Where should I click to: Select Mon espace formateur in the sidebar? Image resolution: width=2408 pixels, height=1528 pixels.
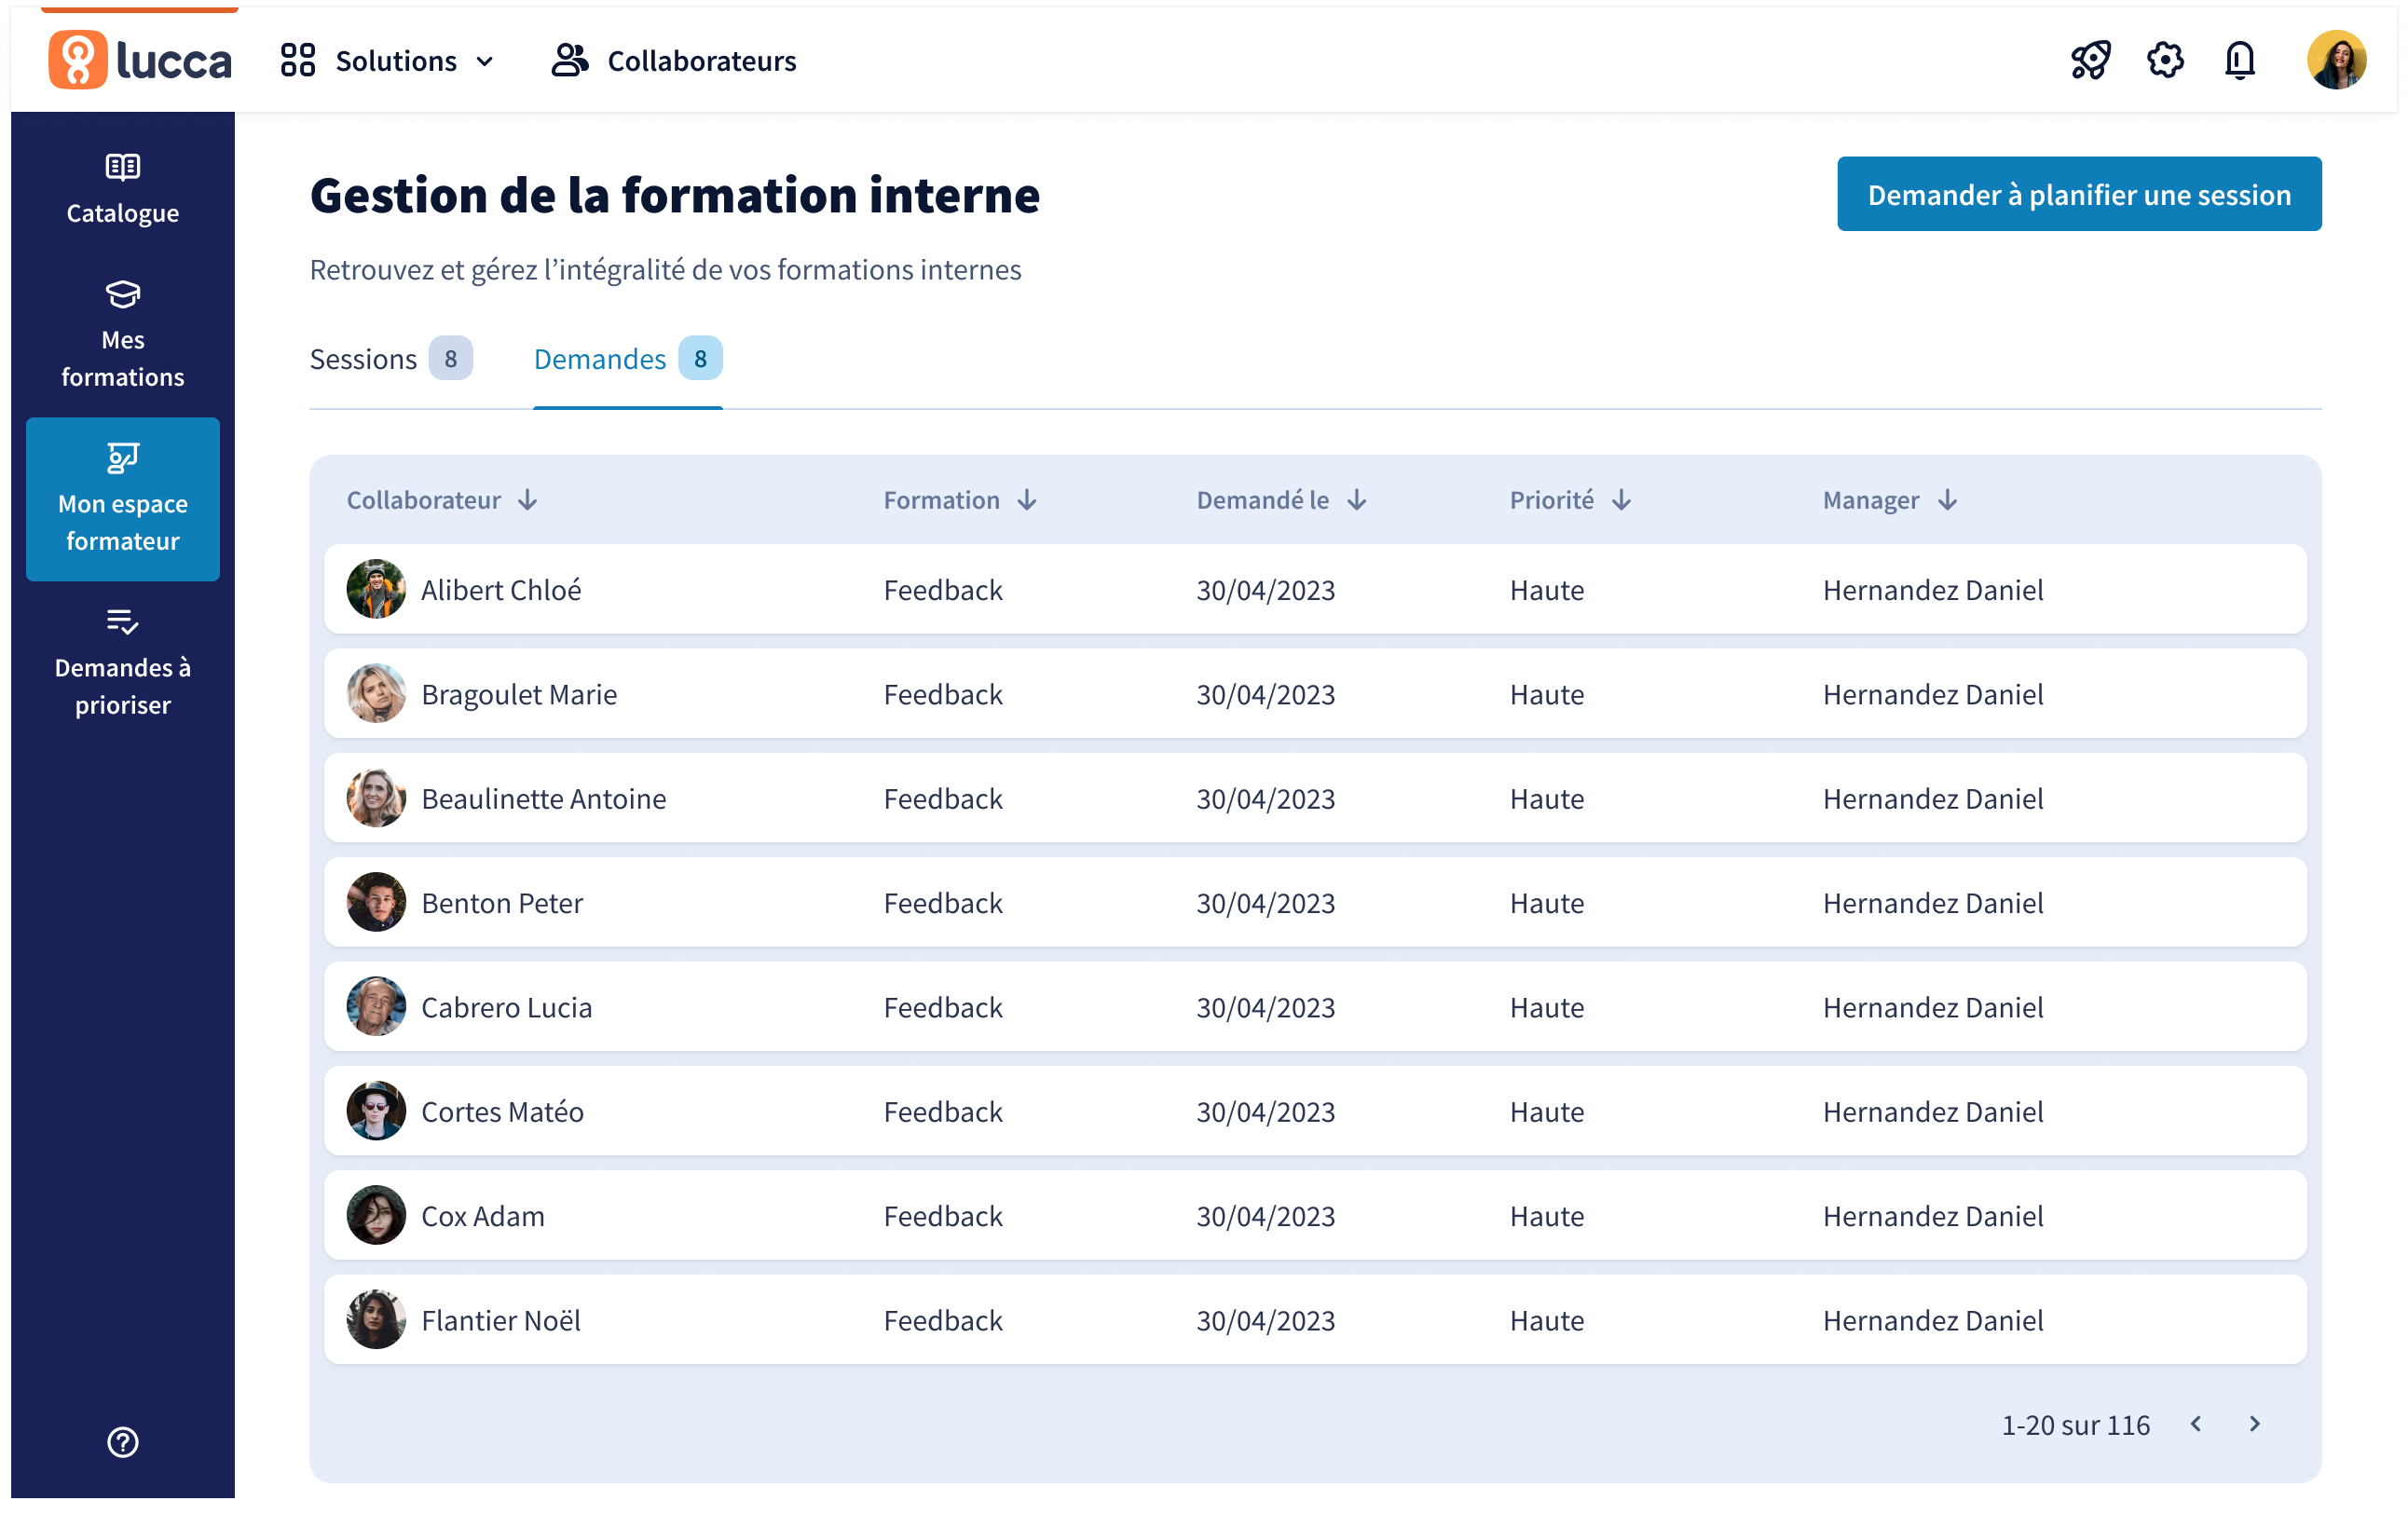pyautogui.click(x=123, y=499)
